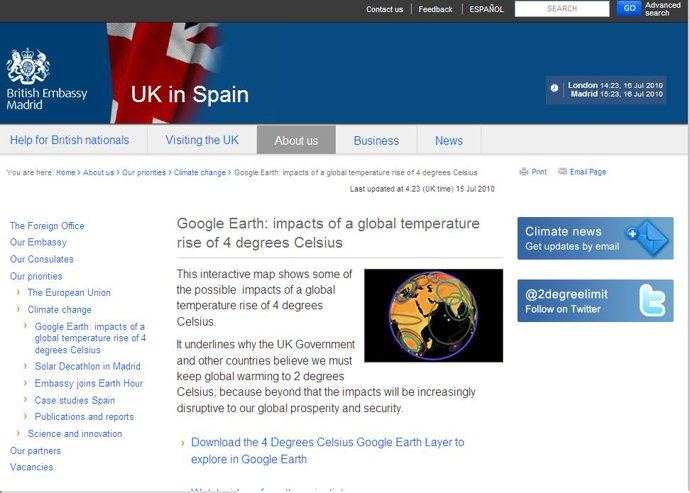Open Solar Decathlon in Madrid page
The height and width of the screenshot is (493, 690).
point(88,367)
